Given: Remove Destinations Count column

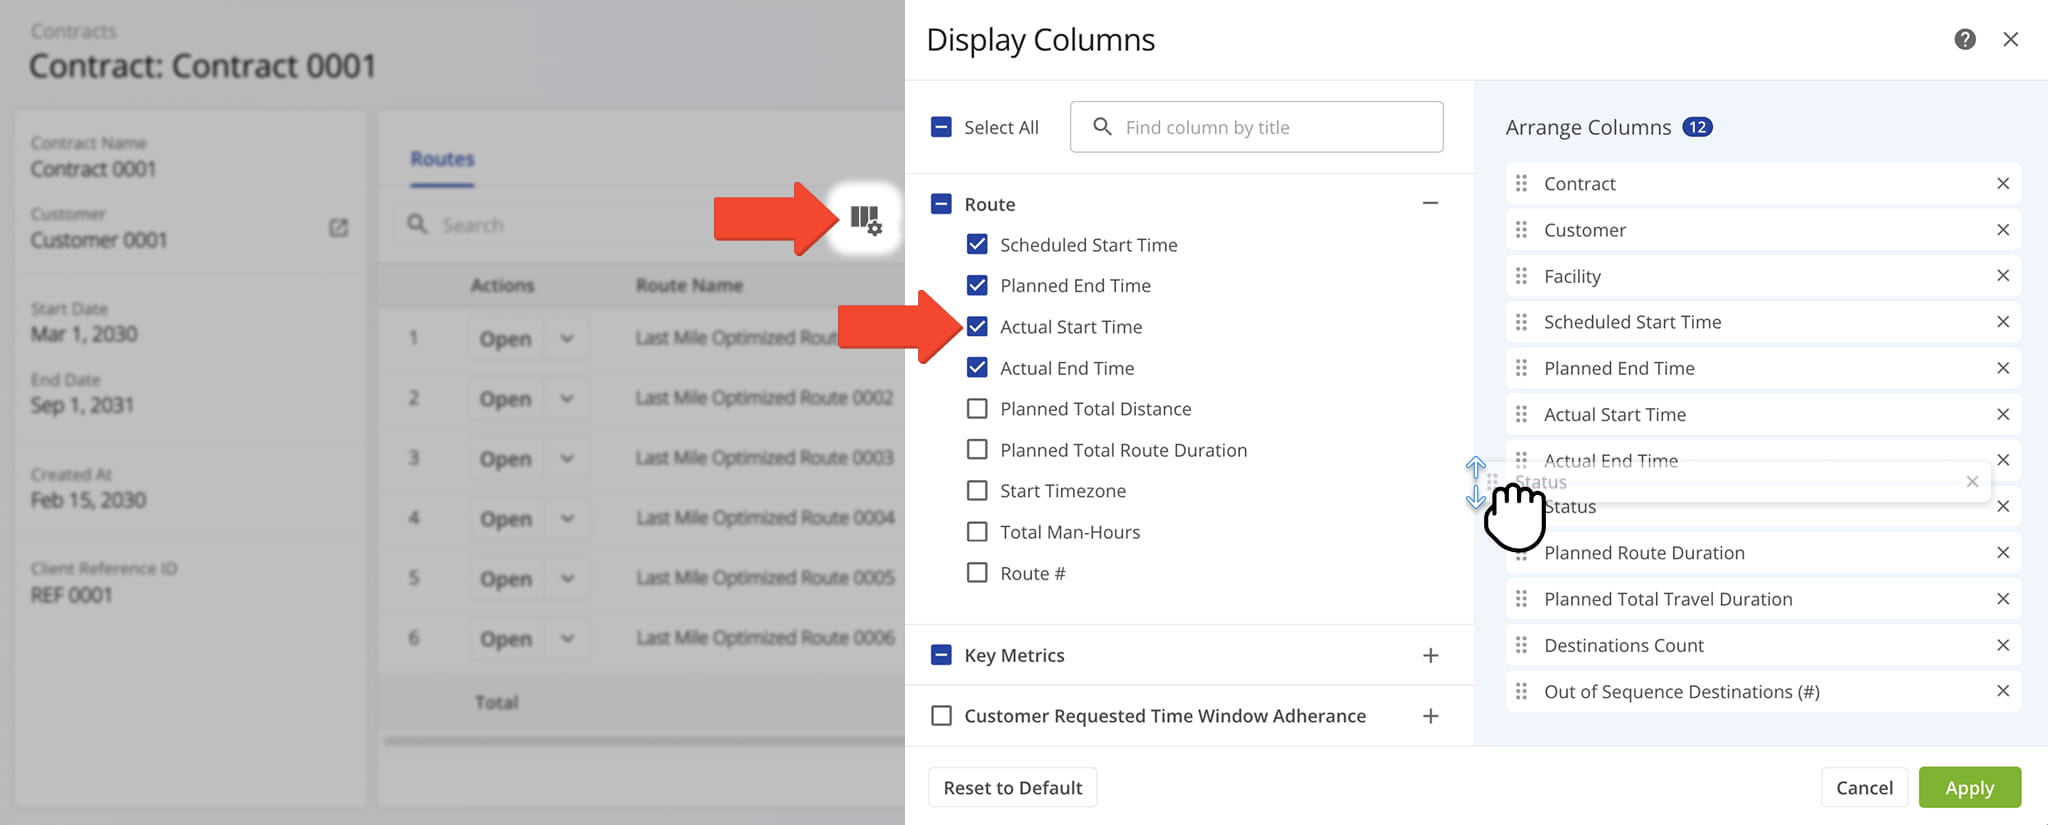Looking at the screenshot, I should 2002,646.
